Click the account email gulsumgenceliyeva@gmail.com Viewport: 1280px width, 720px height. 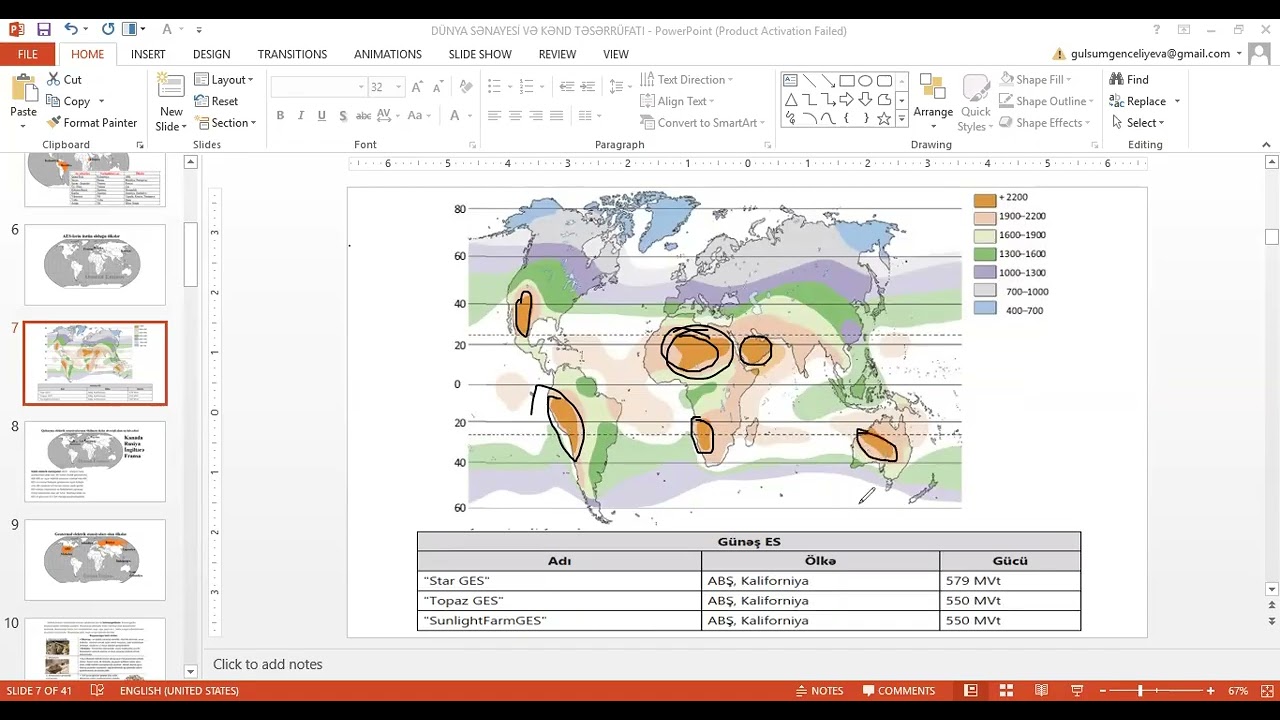pos(1150,54)
